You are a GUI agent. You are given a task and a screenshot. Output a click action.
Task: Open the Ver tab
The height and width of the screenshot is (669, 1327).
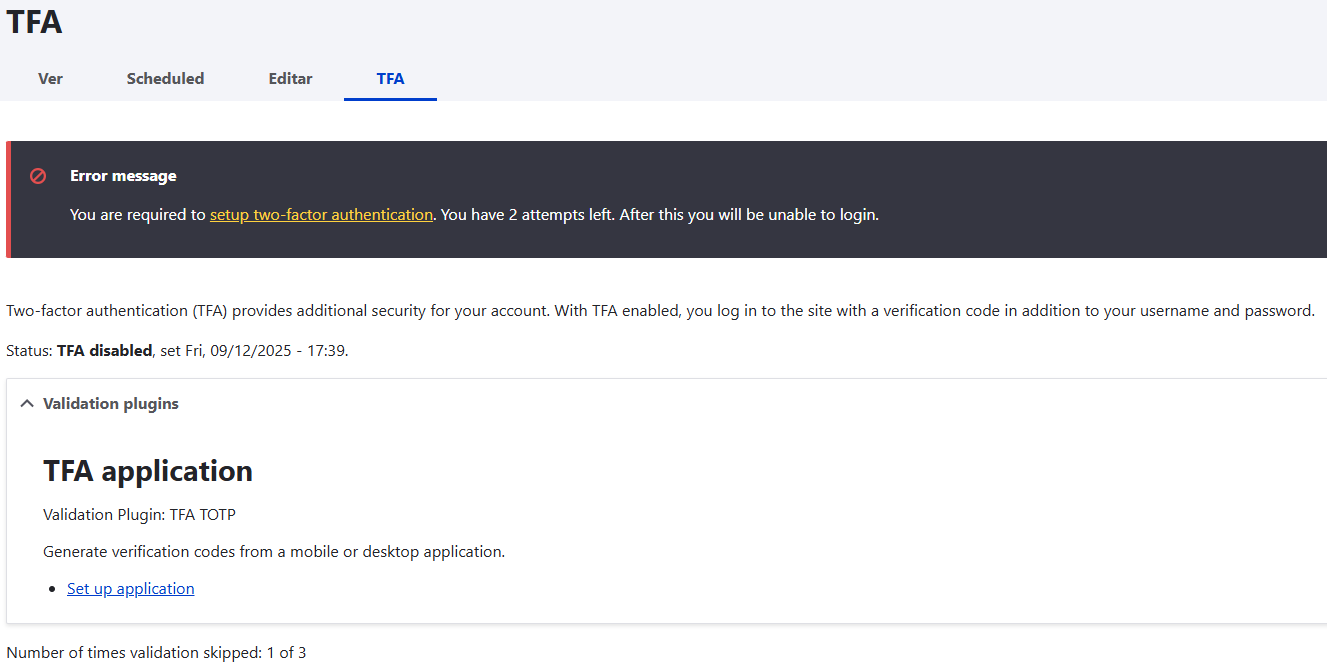click(x=50, y=79)
